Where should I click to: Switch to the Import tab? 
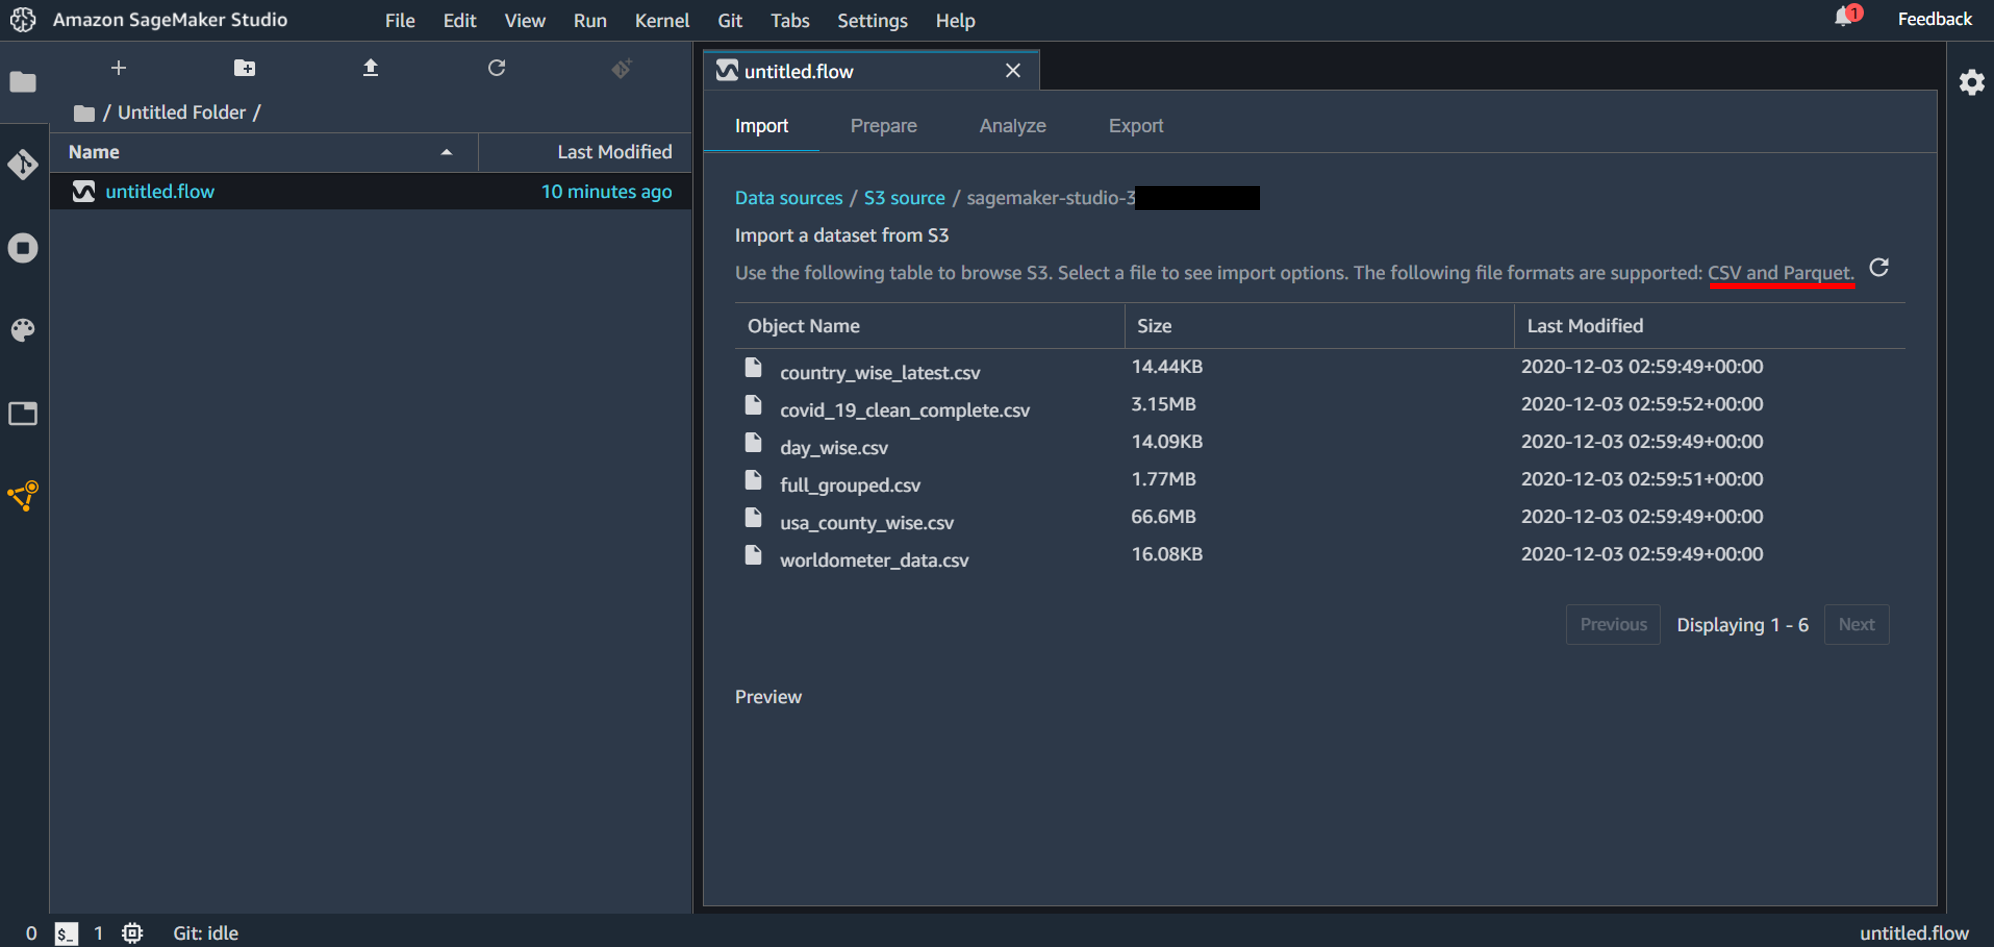(762, 126)
